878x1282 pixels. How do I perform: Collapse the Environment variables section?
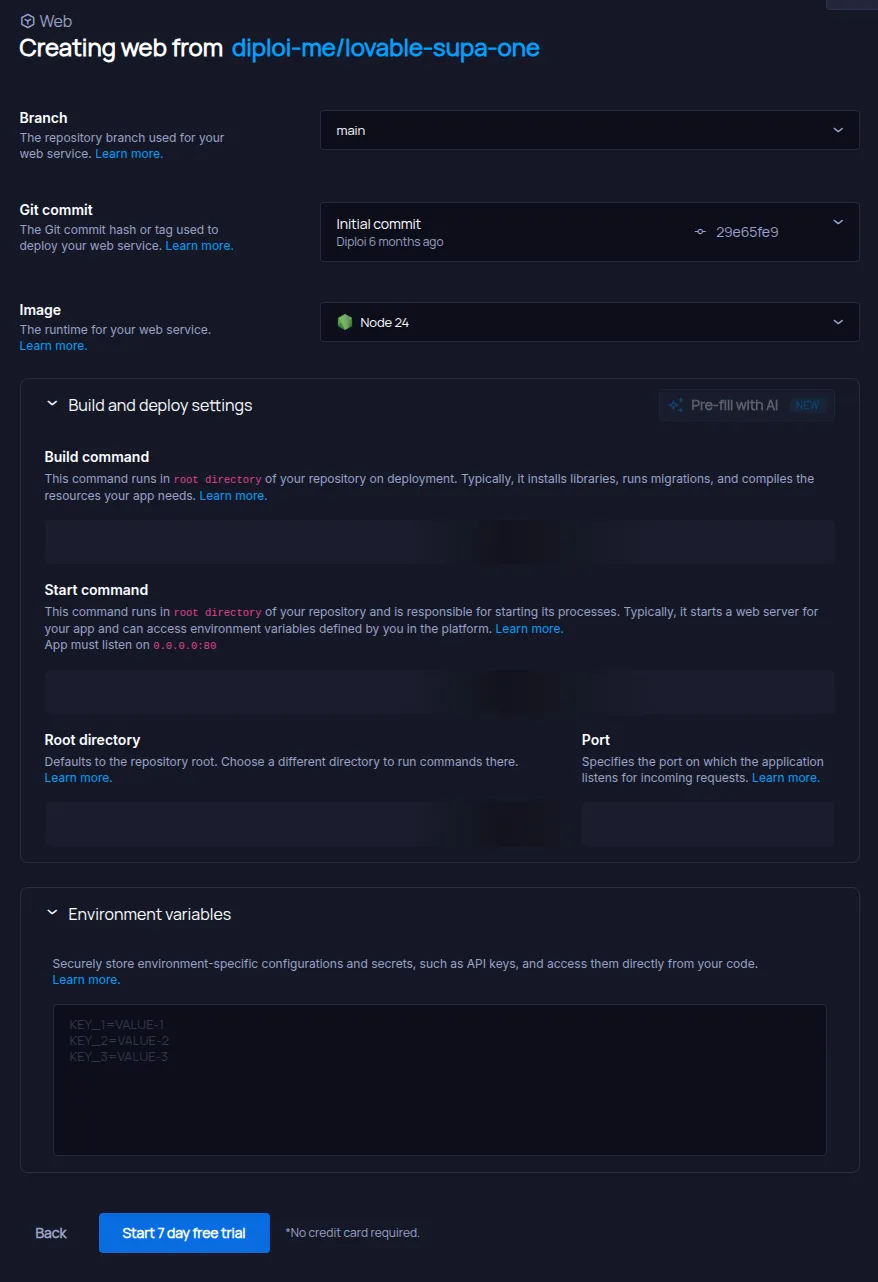click(x=52, y=913)
